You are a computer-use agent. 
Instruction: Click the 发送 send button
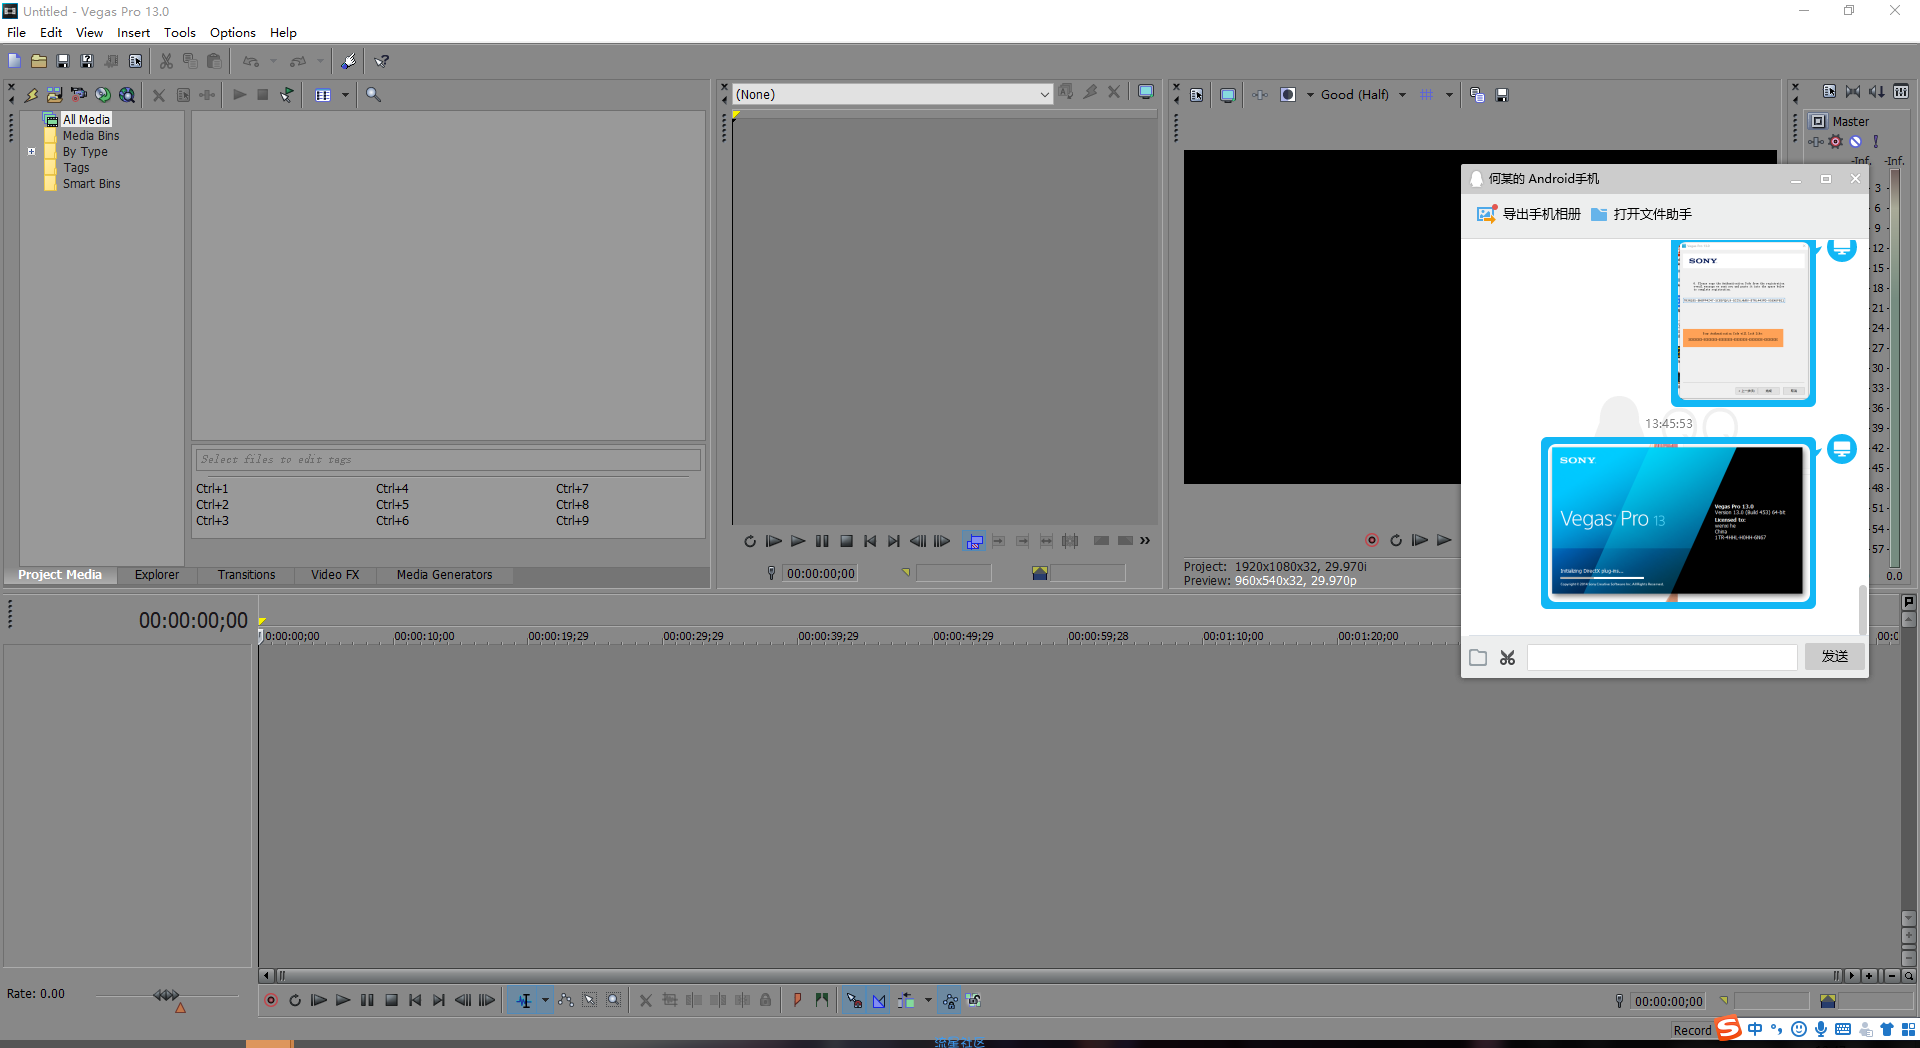coord(1835,656)
